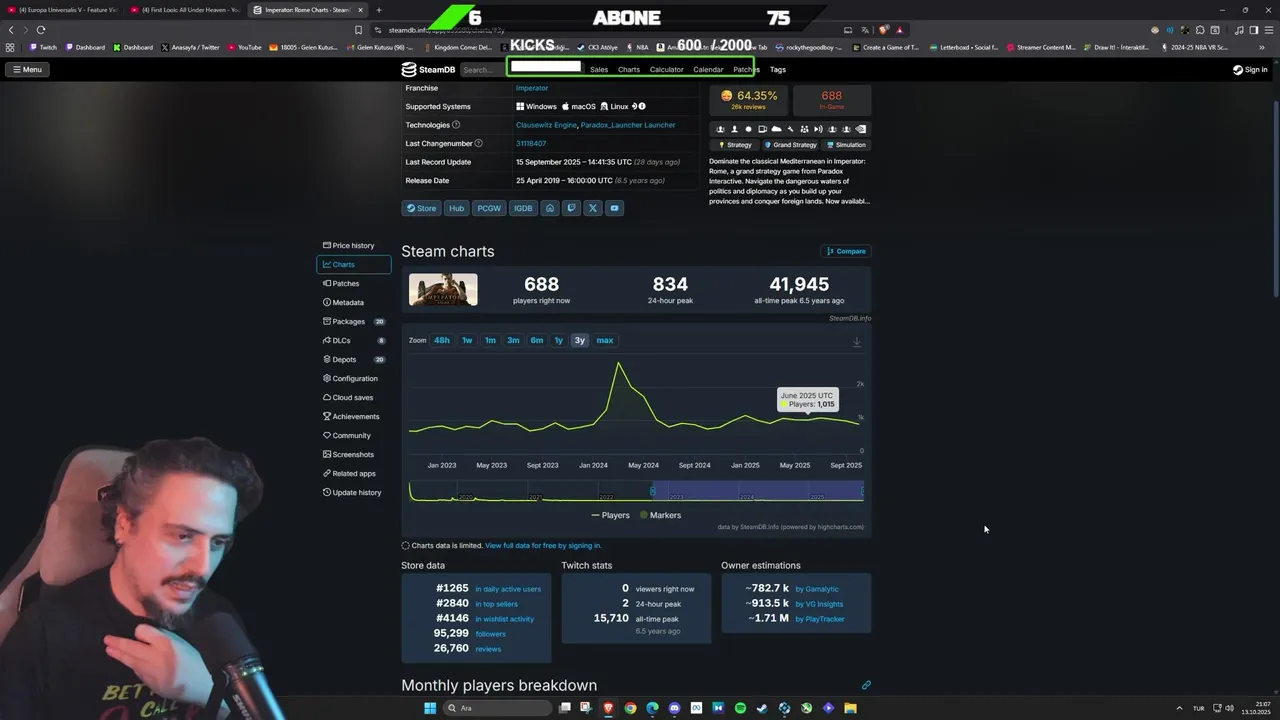Open the DLCs sidebar item
This screenshot has height=720, width=1280.
353,340
